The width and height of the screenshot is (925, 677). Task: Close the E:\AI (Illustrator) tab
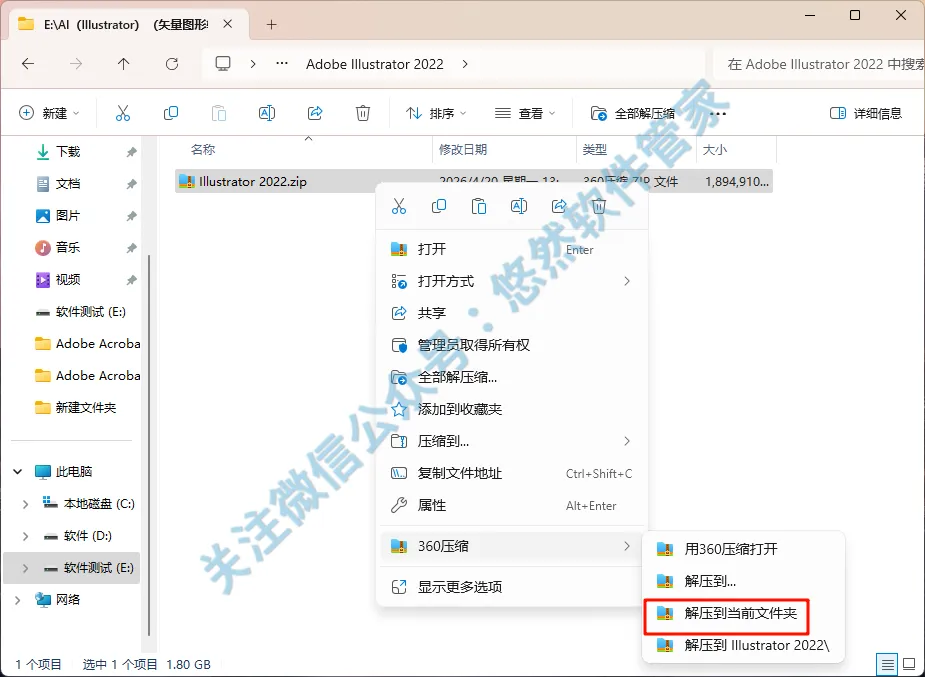coord(228,24)
